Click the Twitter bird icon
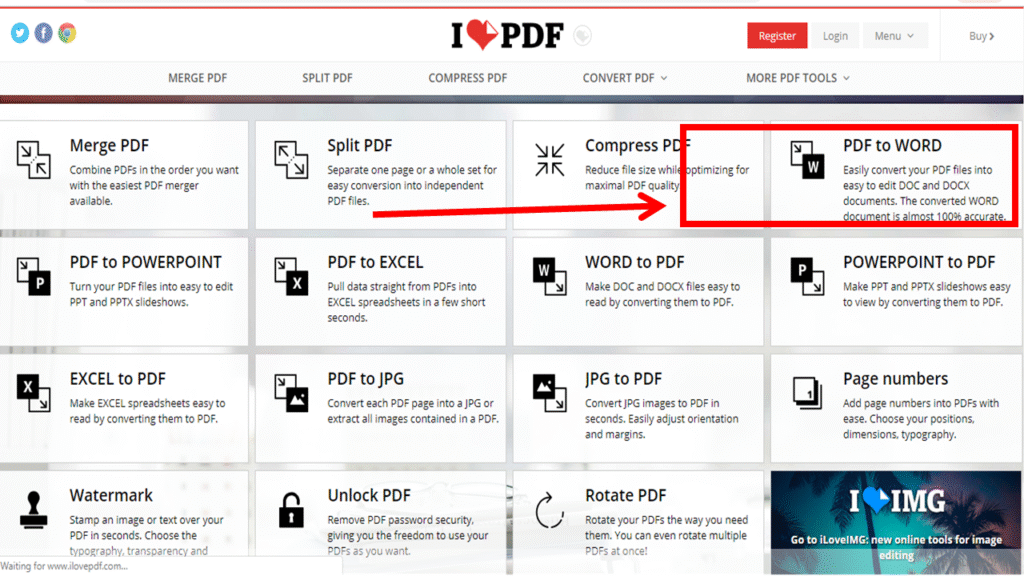The width and height of the screenshot is (1024, 576). 20,33
